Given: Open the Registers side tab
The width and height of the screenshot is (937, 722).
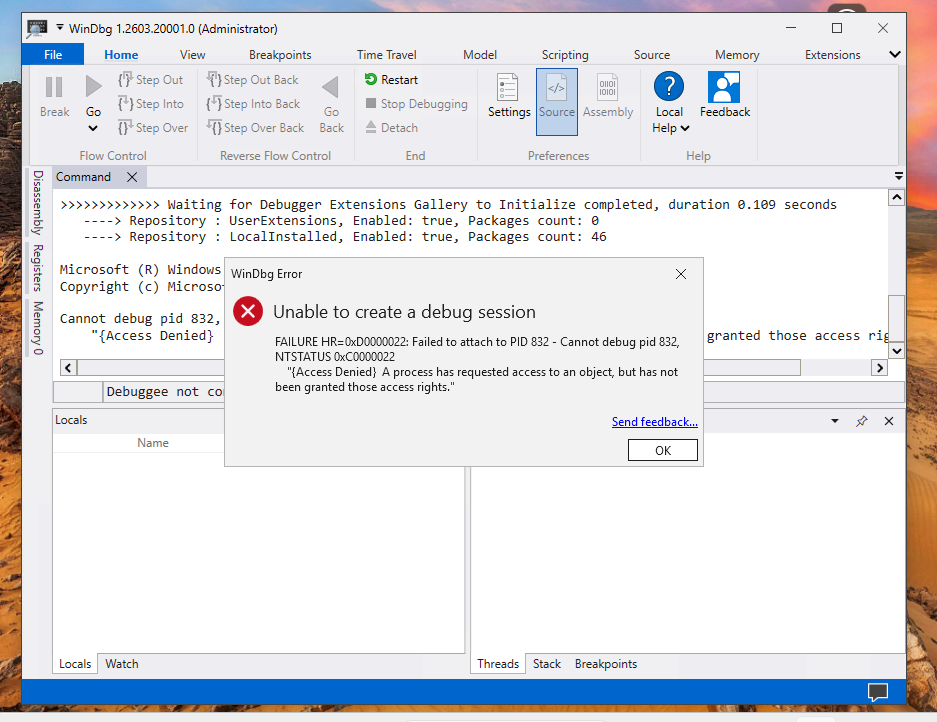Looking at the screenshot, I should [x=38, y=267].
